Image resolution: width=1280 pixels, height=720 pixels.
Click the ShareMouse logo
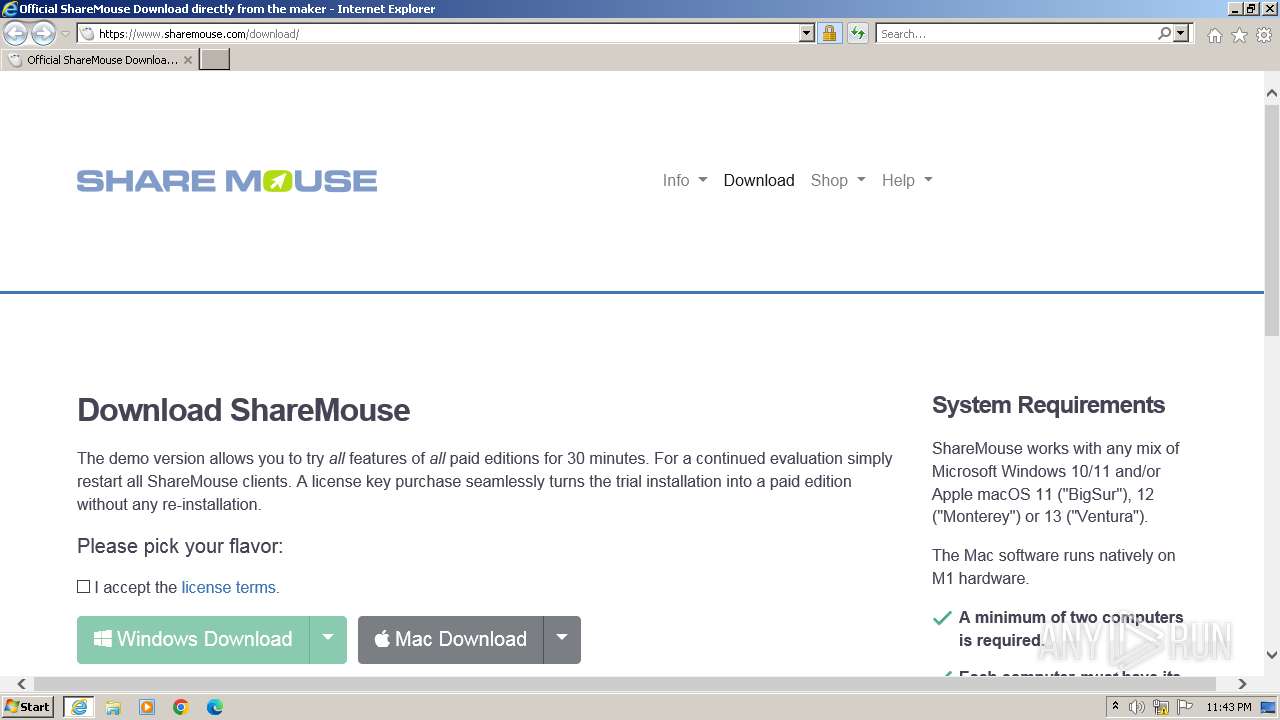click(227, 180)
